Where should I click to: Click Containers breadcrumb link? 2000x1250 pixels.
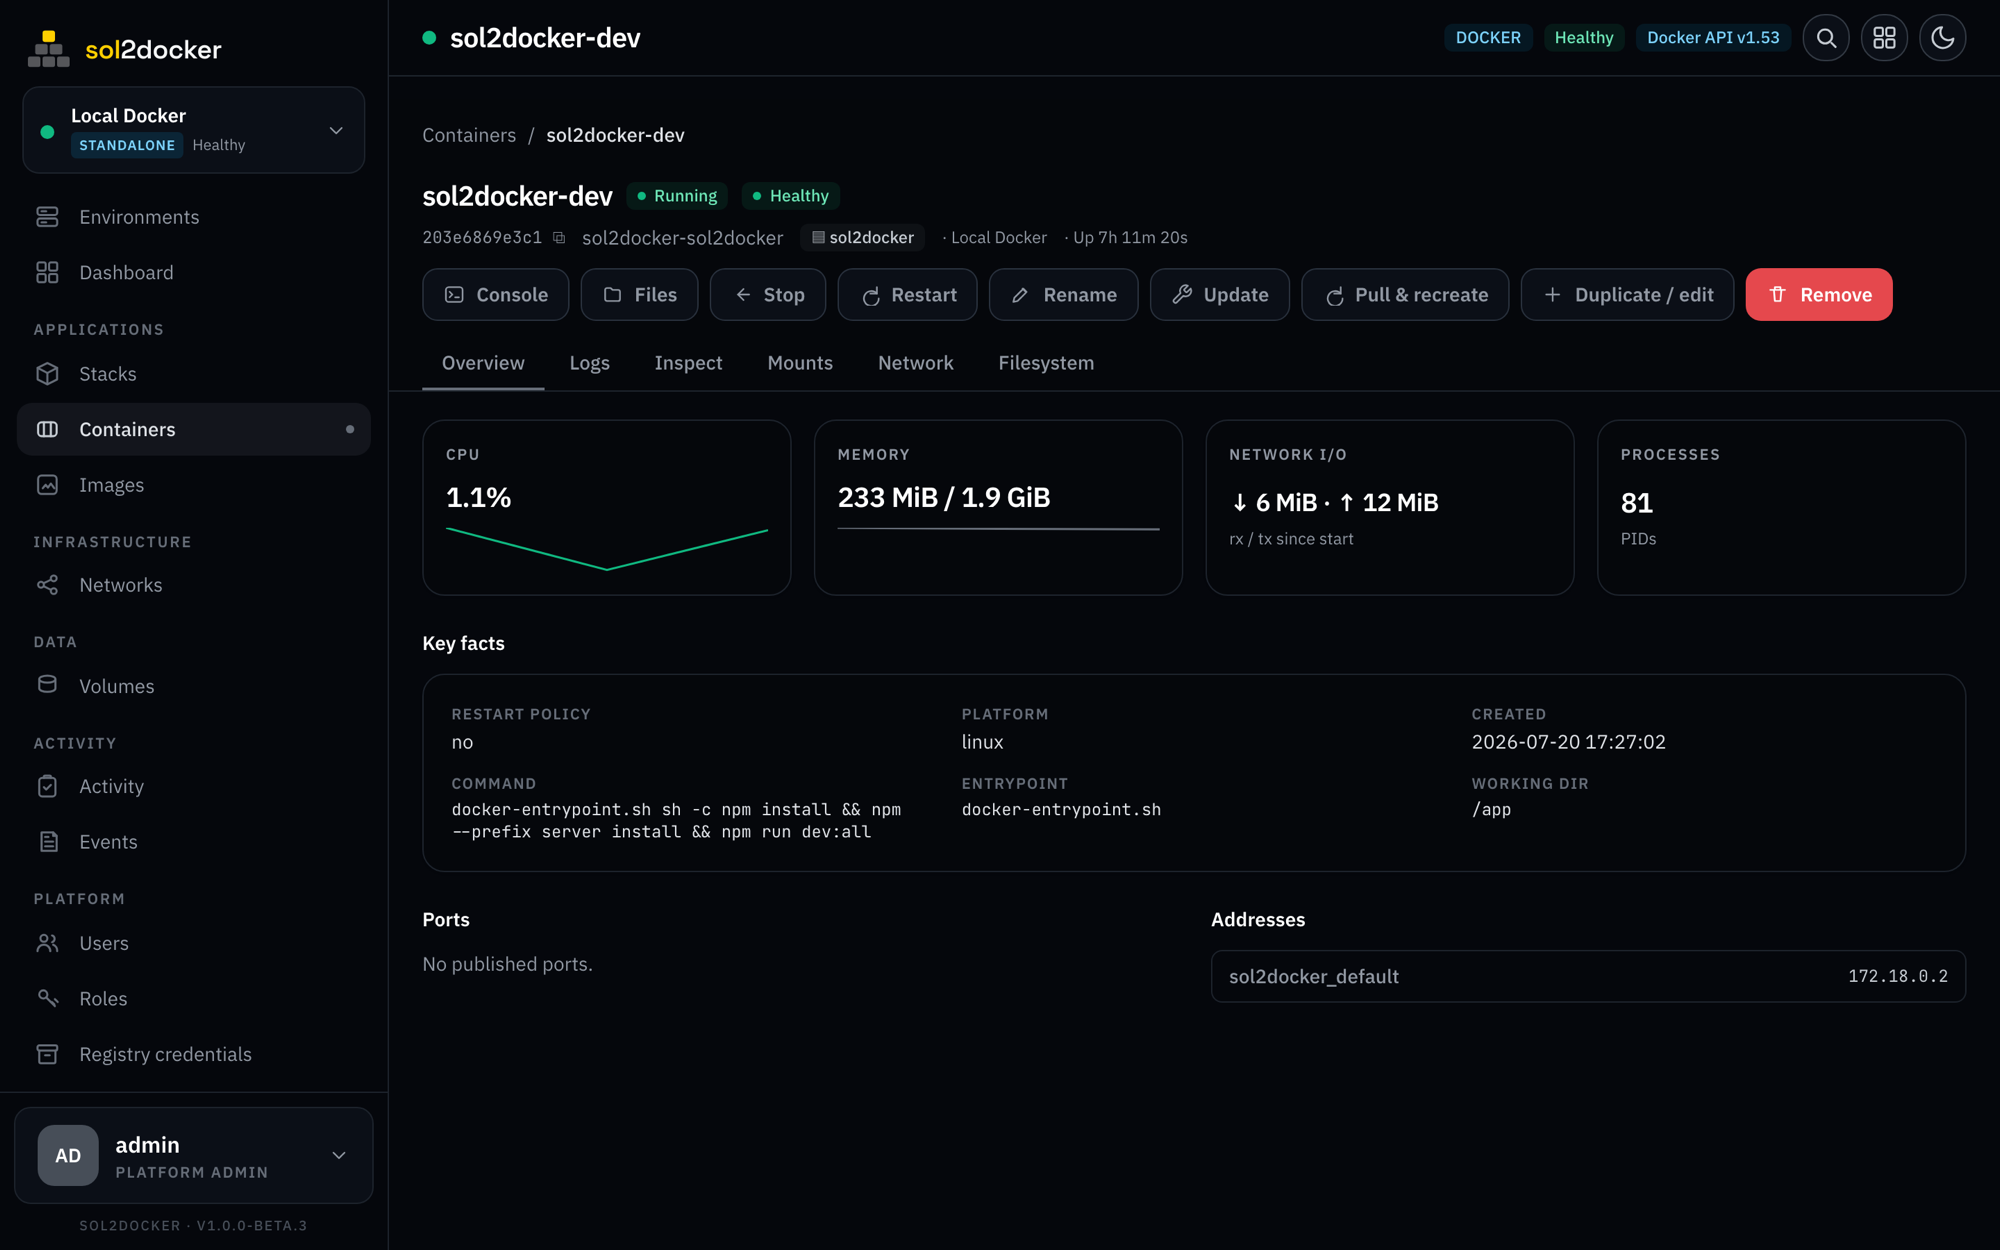tap(469, 135)
